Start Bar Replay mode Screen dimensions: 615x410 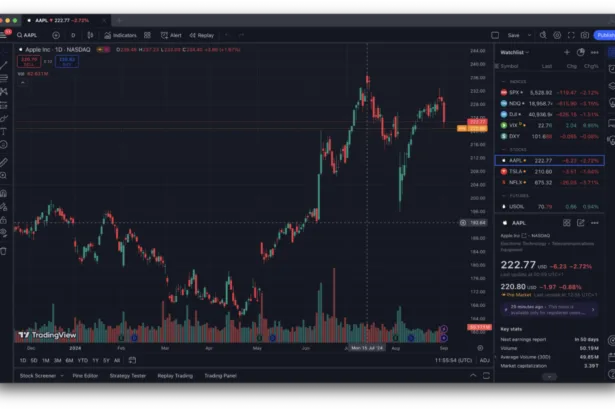(x=201, y=35)
